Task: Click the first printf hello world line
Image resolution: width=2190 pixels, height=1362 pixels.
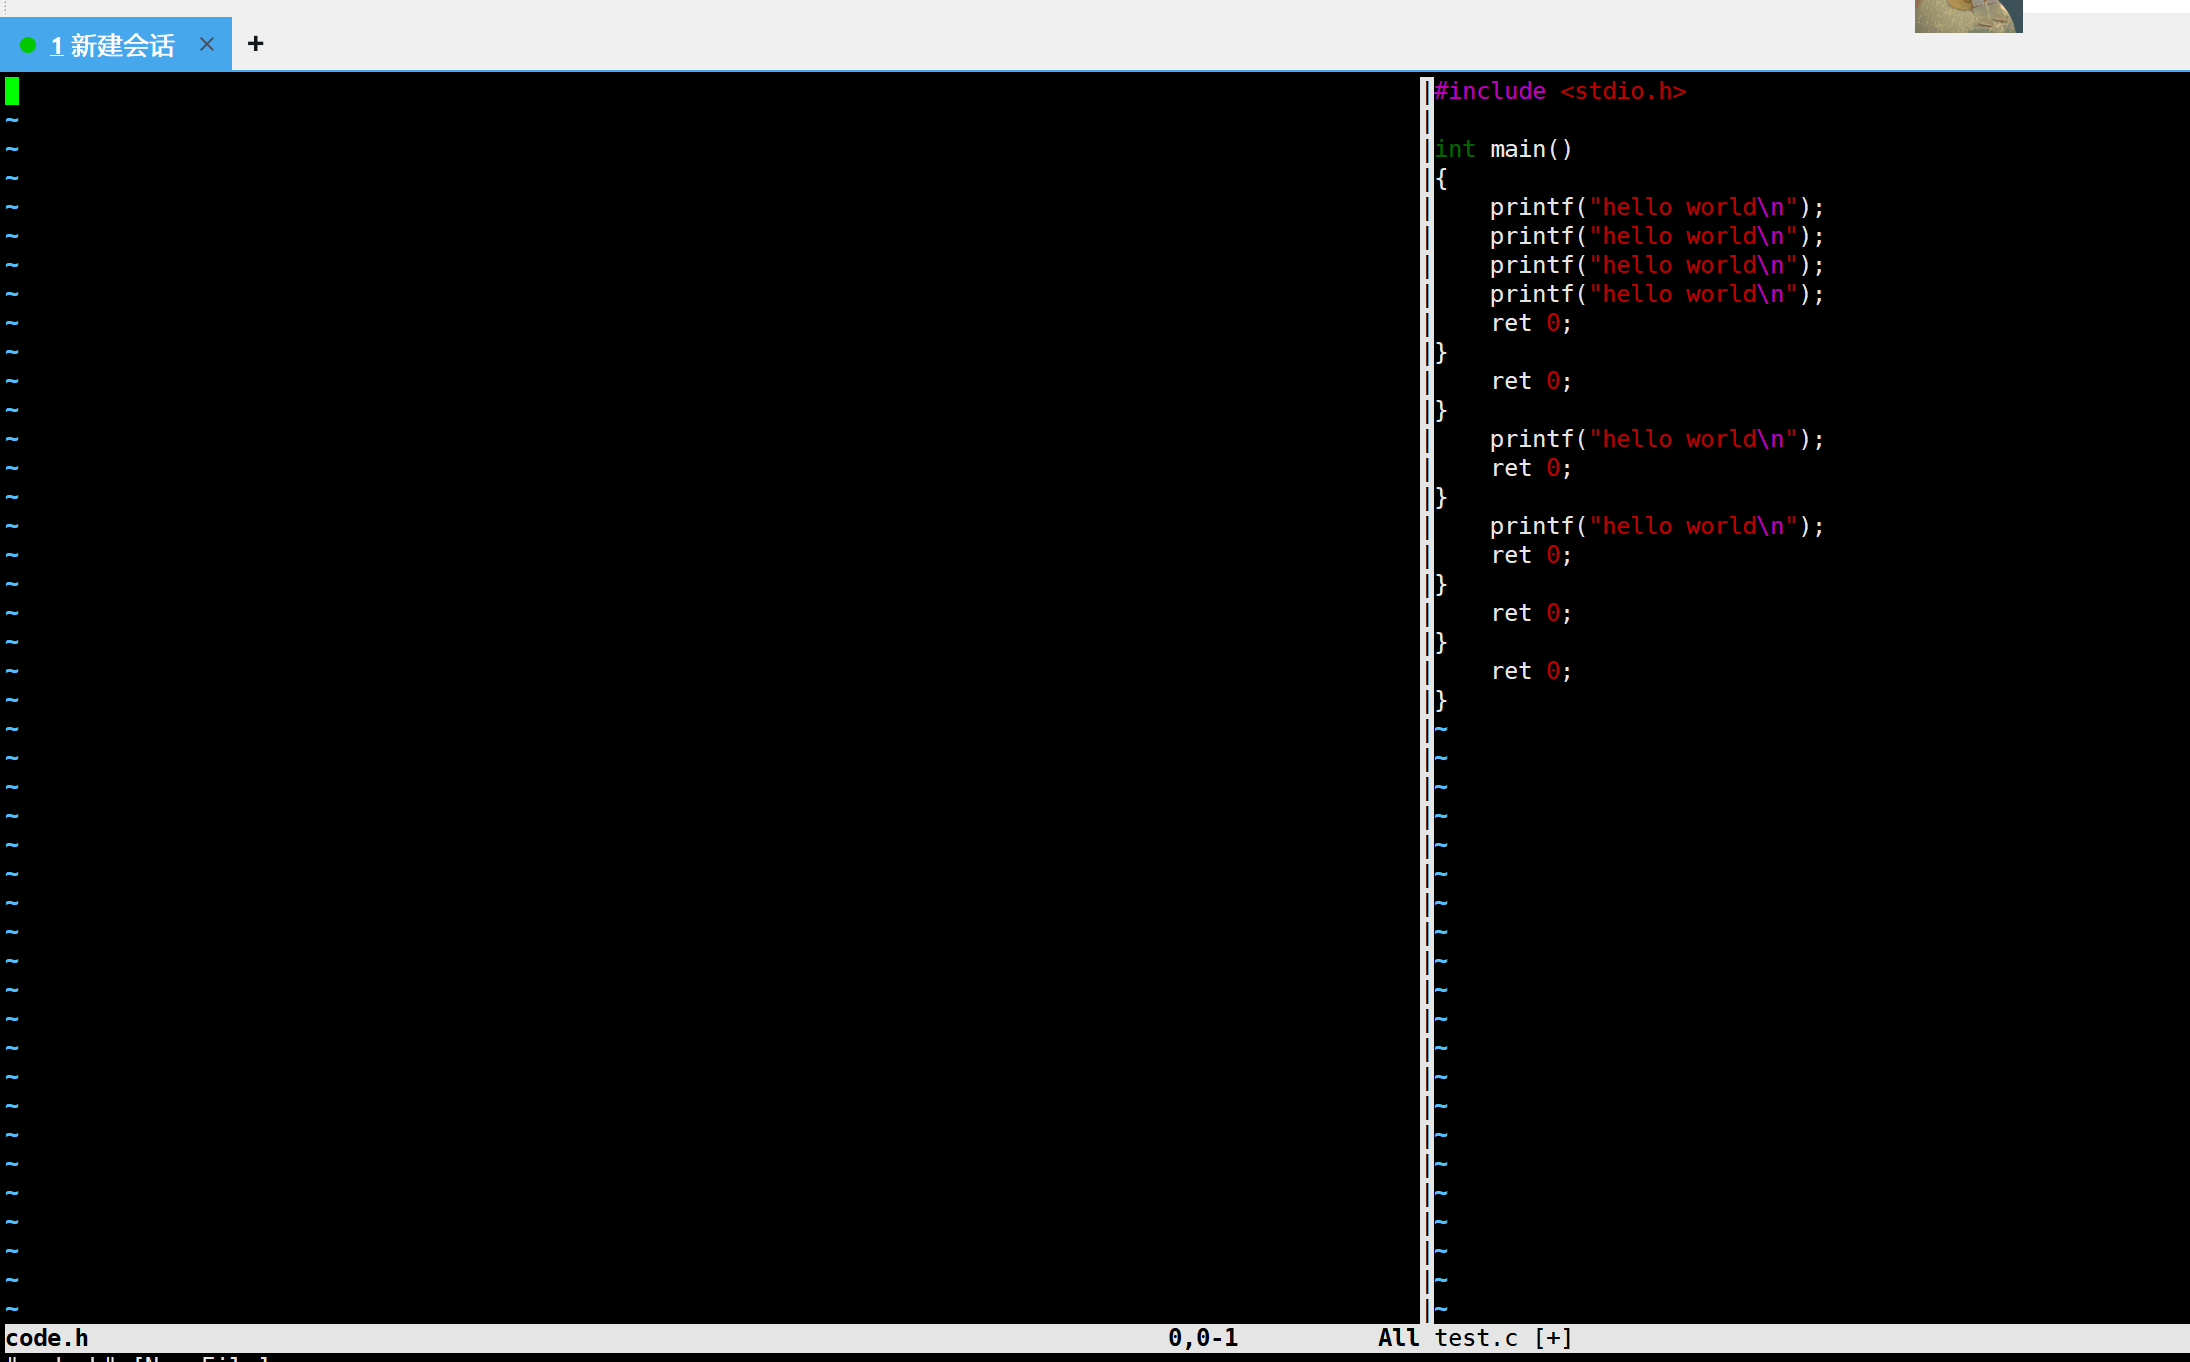Action: click(1656, 207)
